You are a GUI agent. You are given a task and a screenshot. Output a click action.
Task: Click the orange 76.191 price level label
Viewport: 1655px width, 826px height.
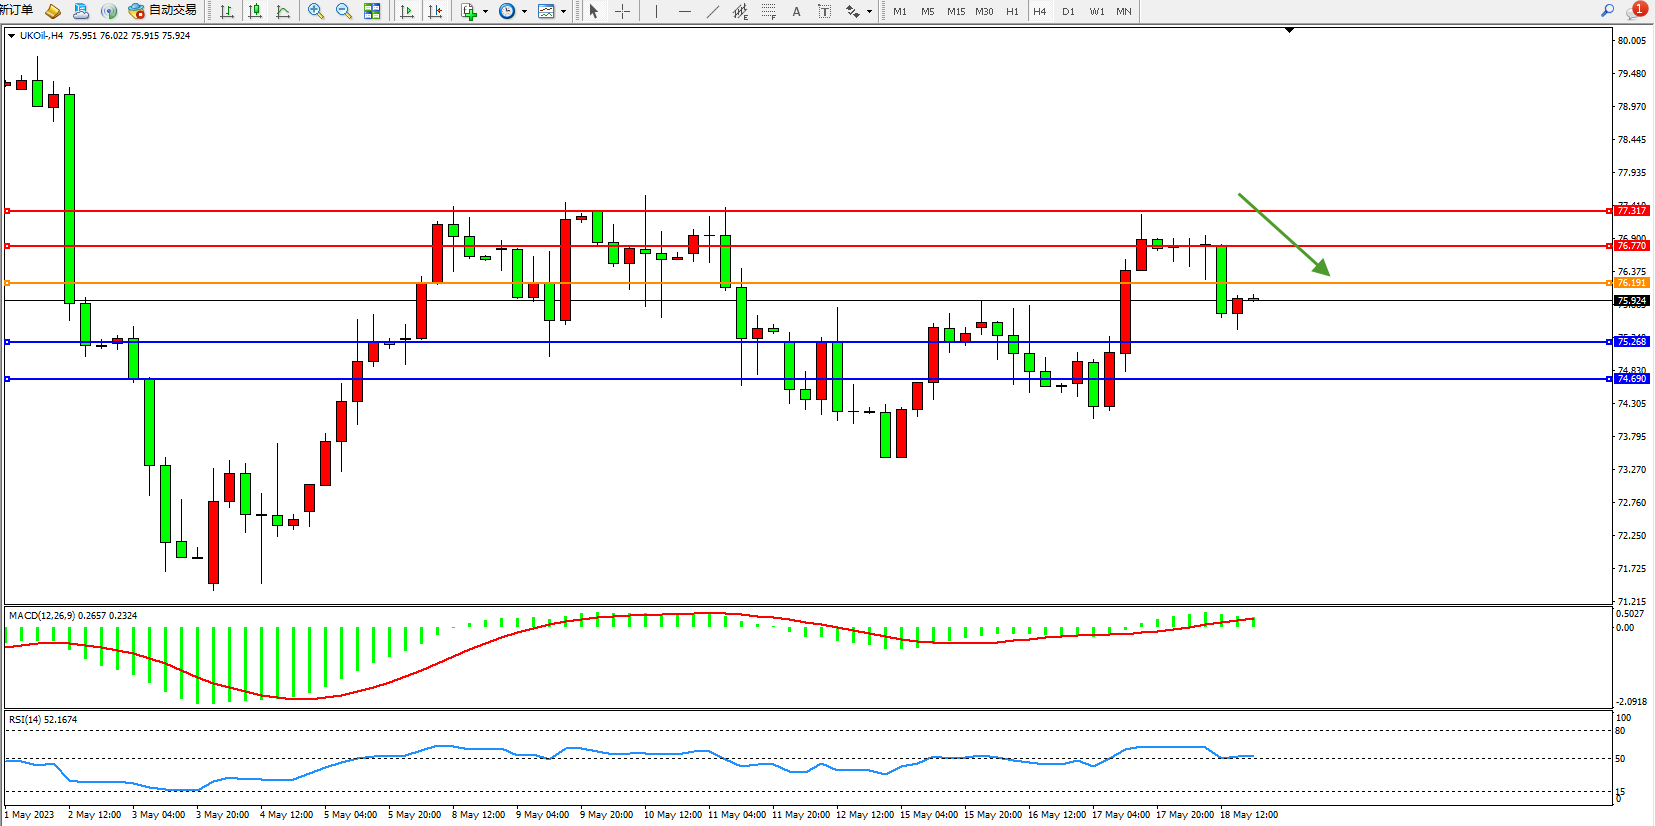pos(1631,283)
